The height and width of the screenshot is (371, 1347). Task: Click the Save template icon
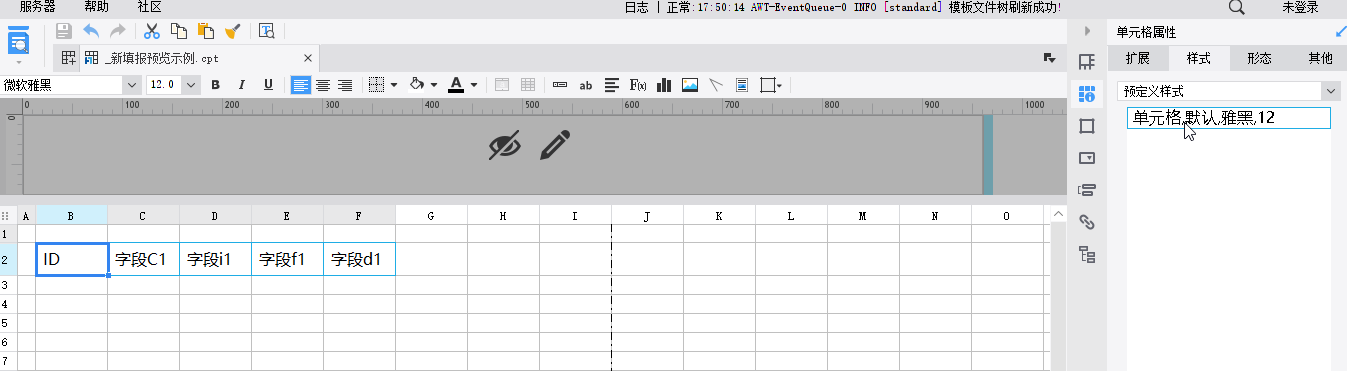tap(64, 31)
